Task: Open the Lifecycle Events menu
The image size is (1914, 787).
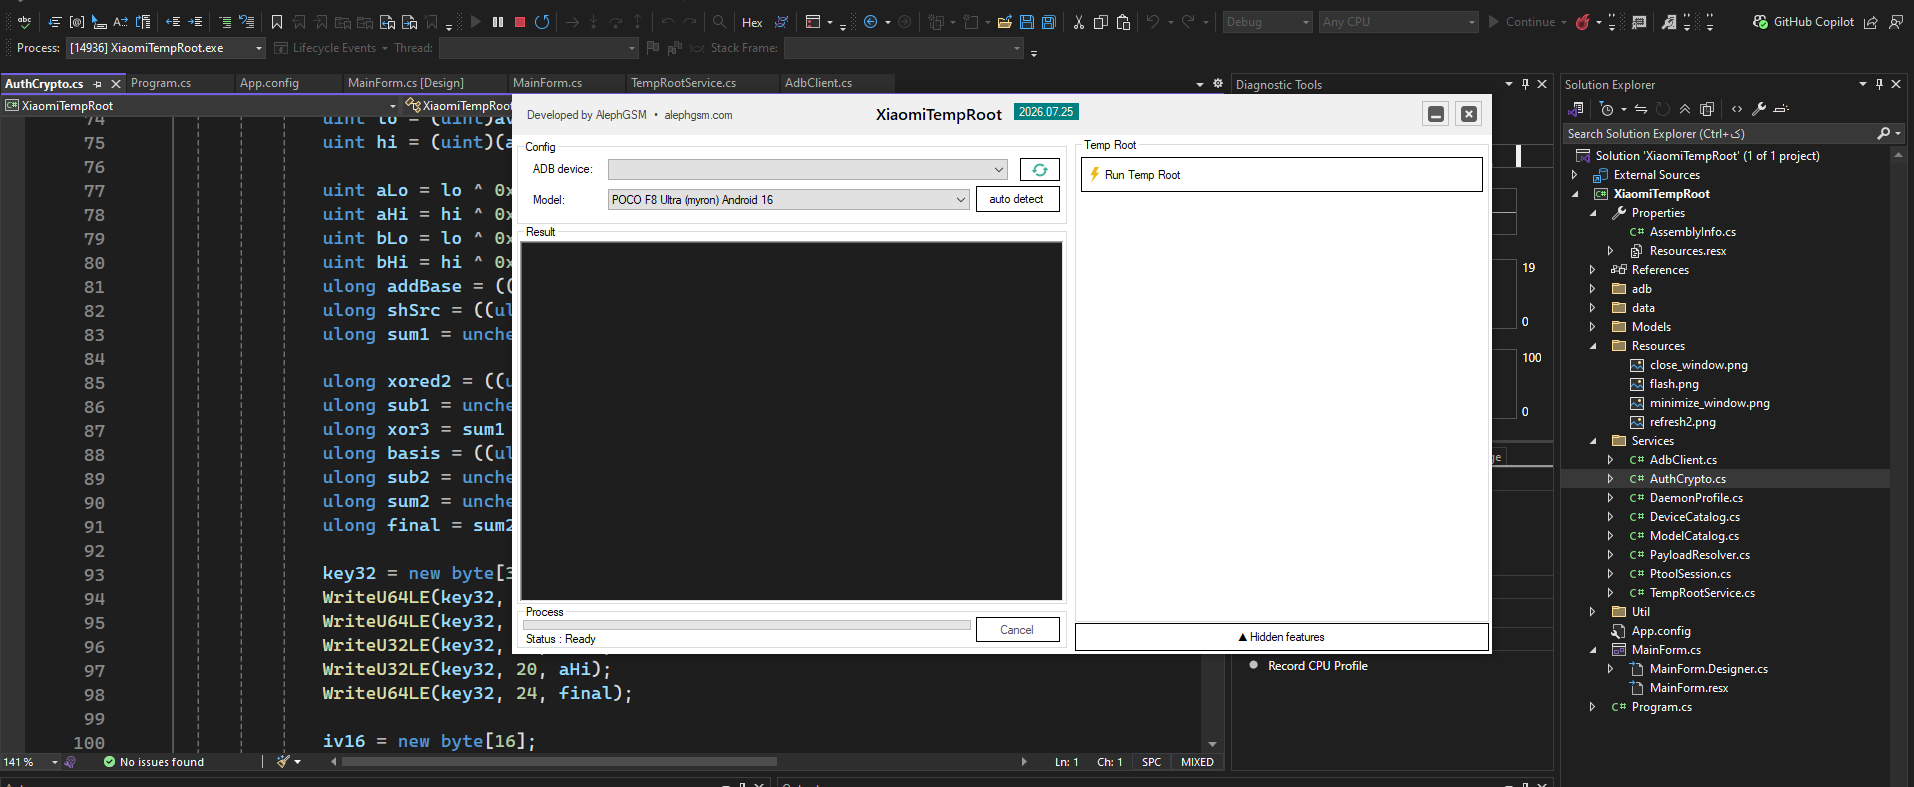Action: [331, 48]
